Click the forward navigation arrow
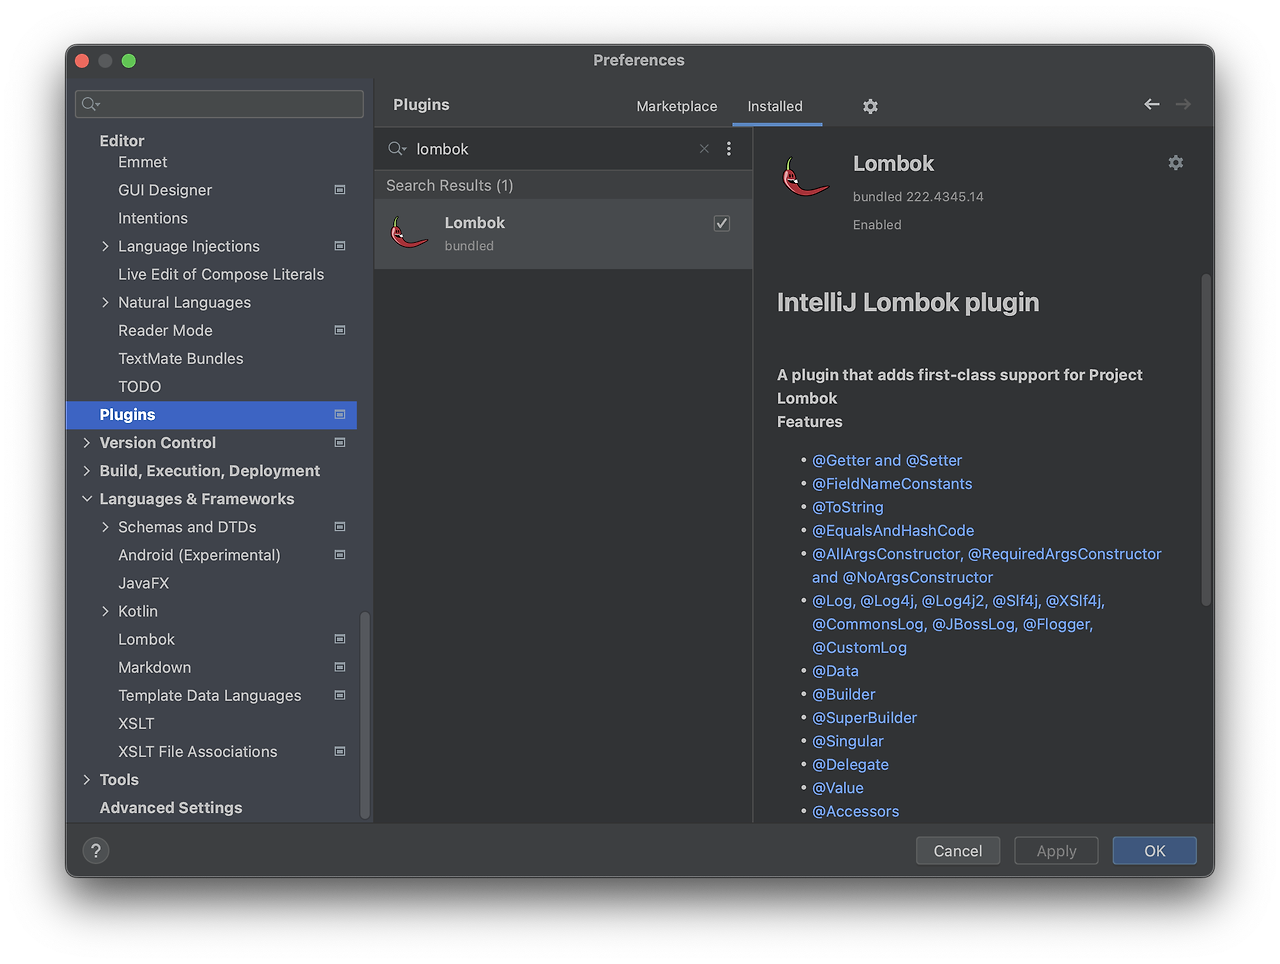 tap(1183, 104)
